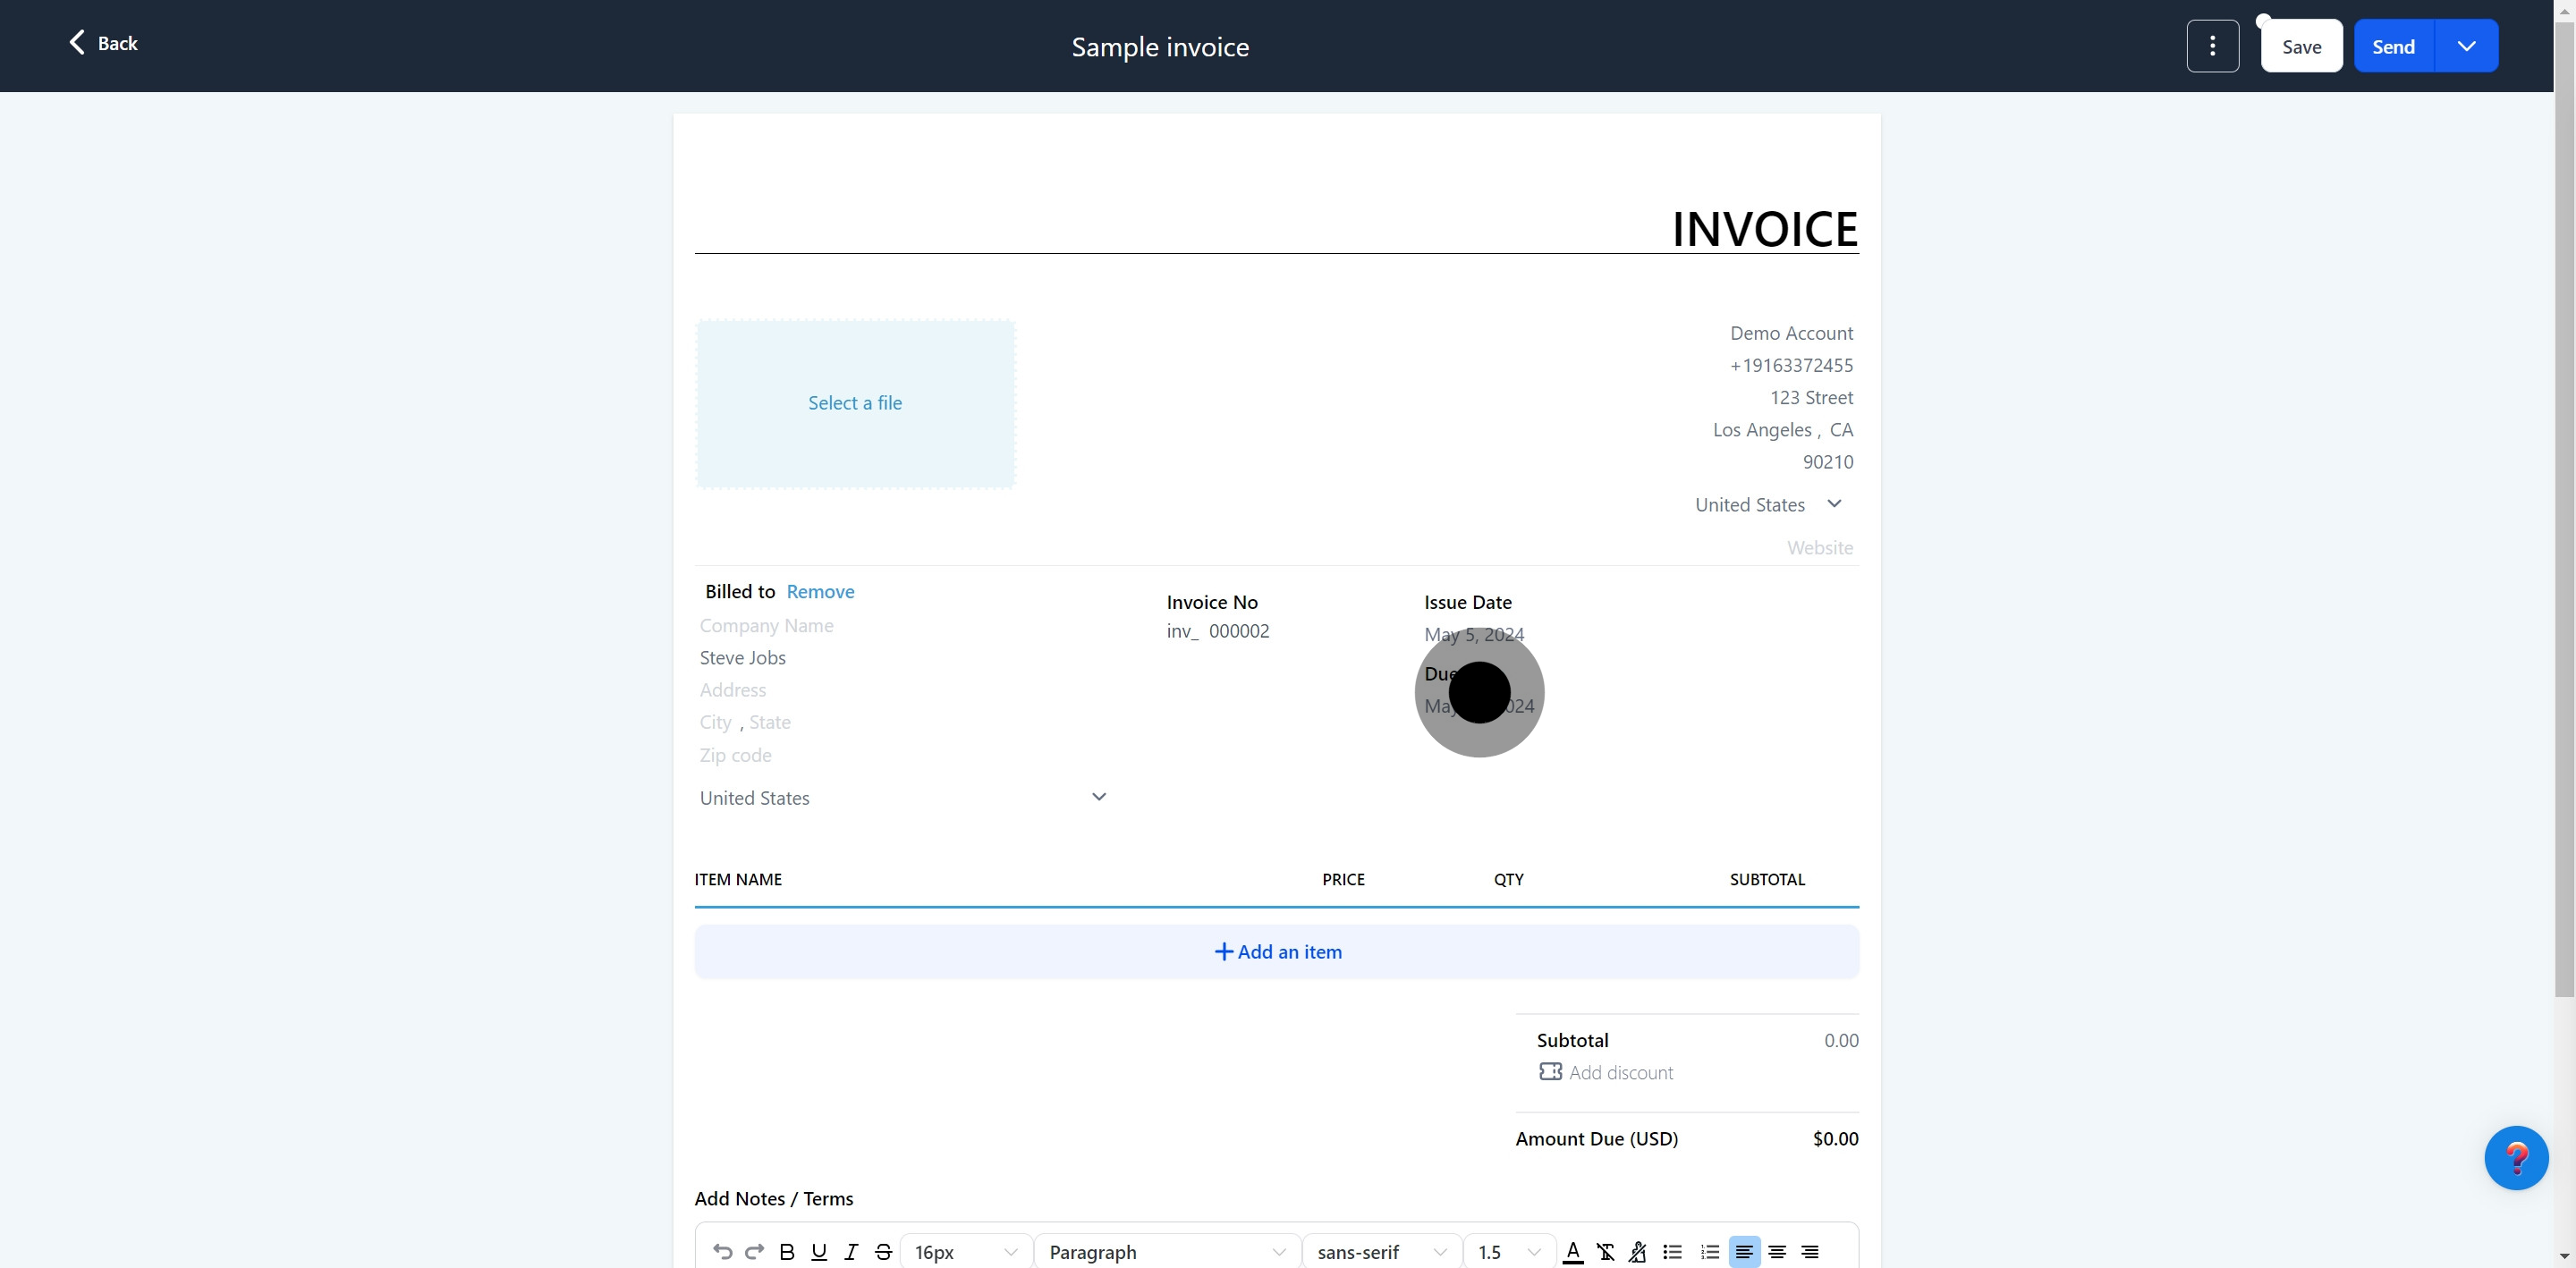Image resolution: width=2576 pixels, height=1268 pixels.
Task: Click the redo icon in editor
Action: (x=754, y=1251)
